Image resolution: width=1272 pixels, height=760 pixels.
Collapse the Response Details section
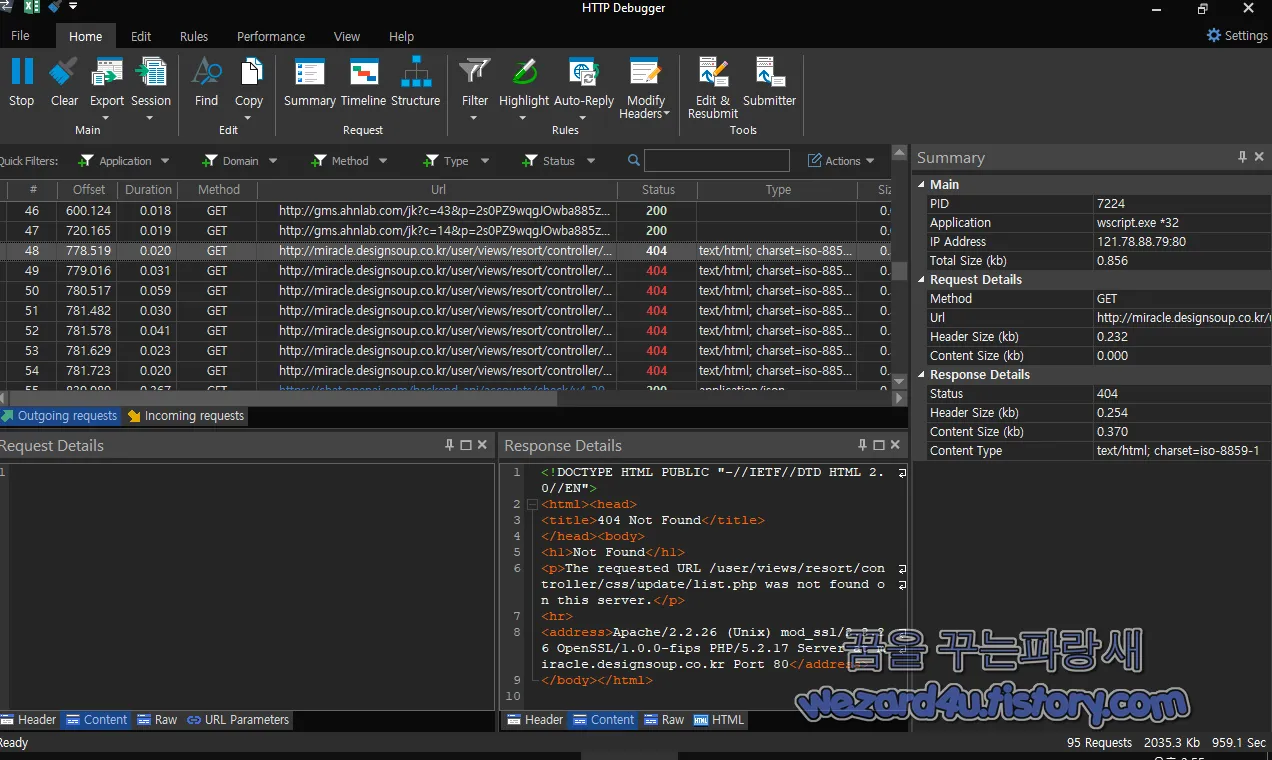[921, 374]
